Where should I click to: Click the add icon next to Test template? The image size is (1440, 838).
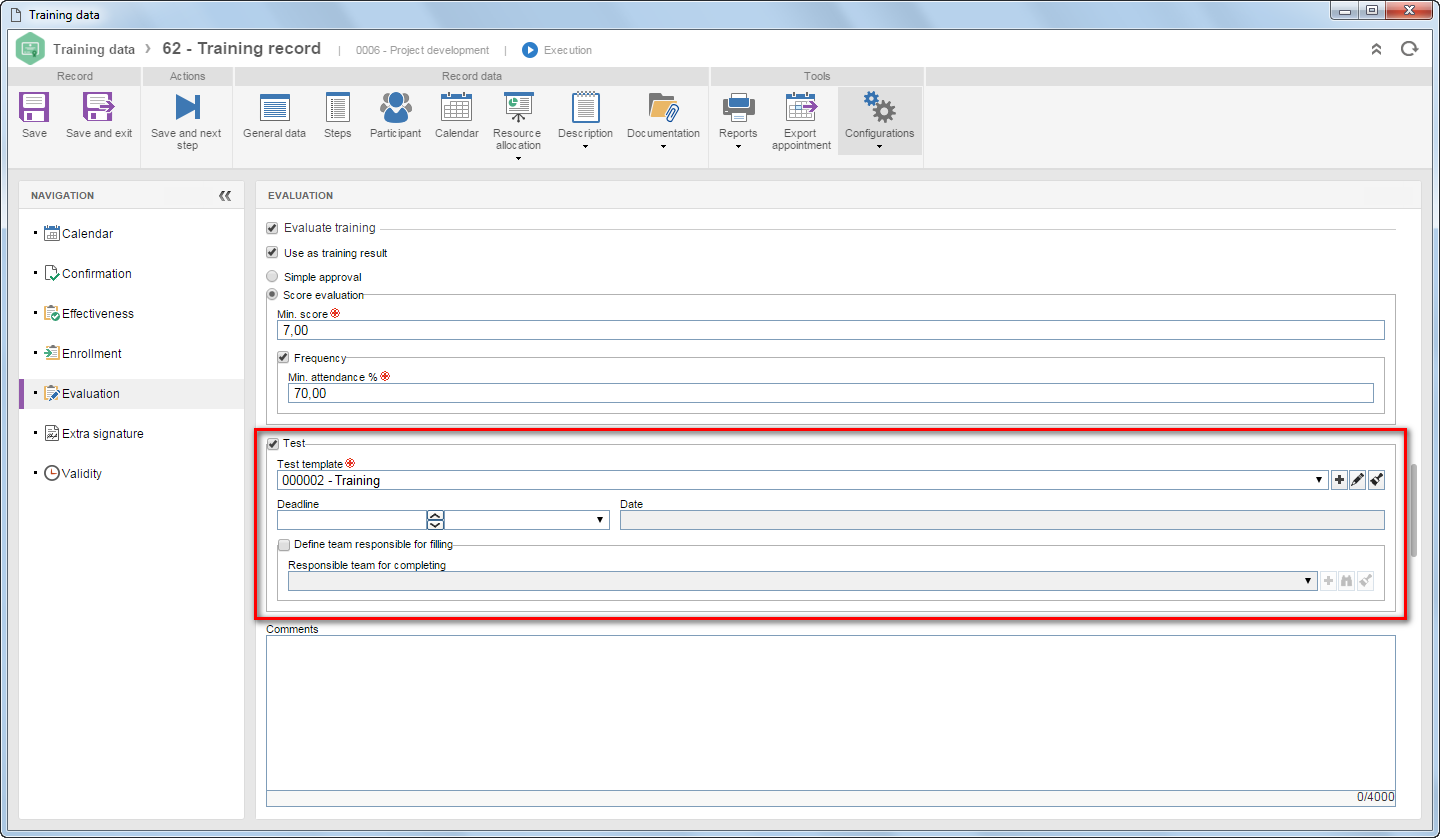[x=1339, y=481]
